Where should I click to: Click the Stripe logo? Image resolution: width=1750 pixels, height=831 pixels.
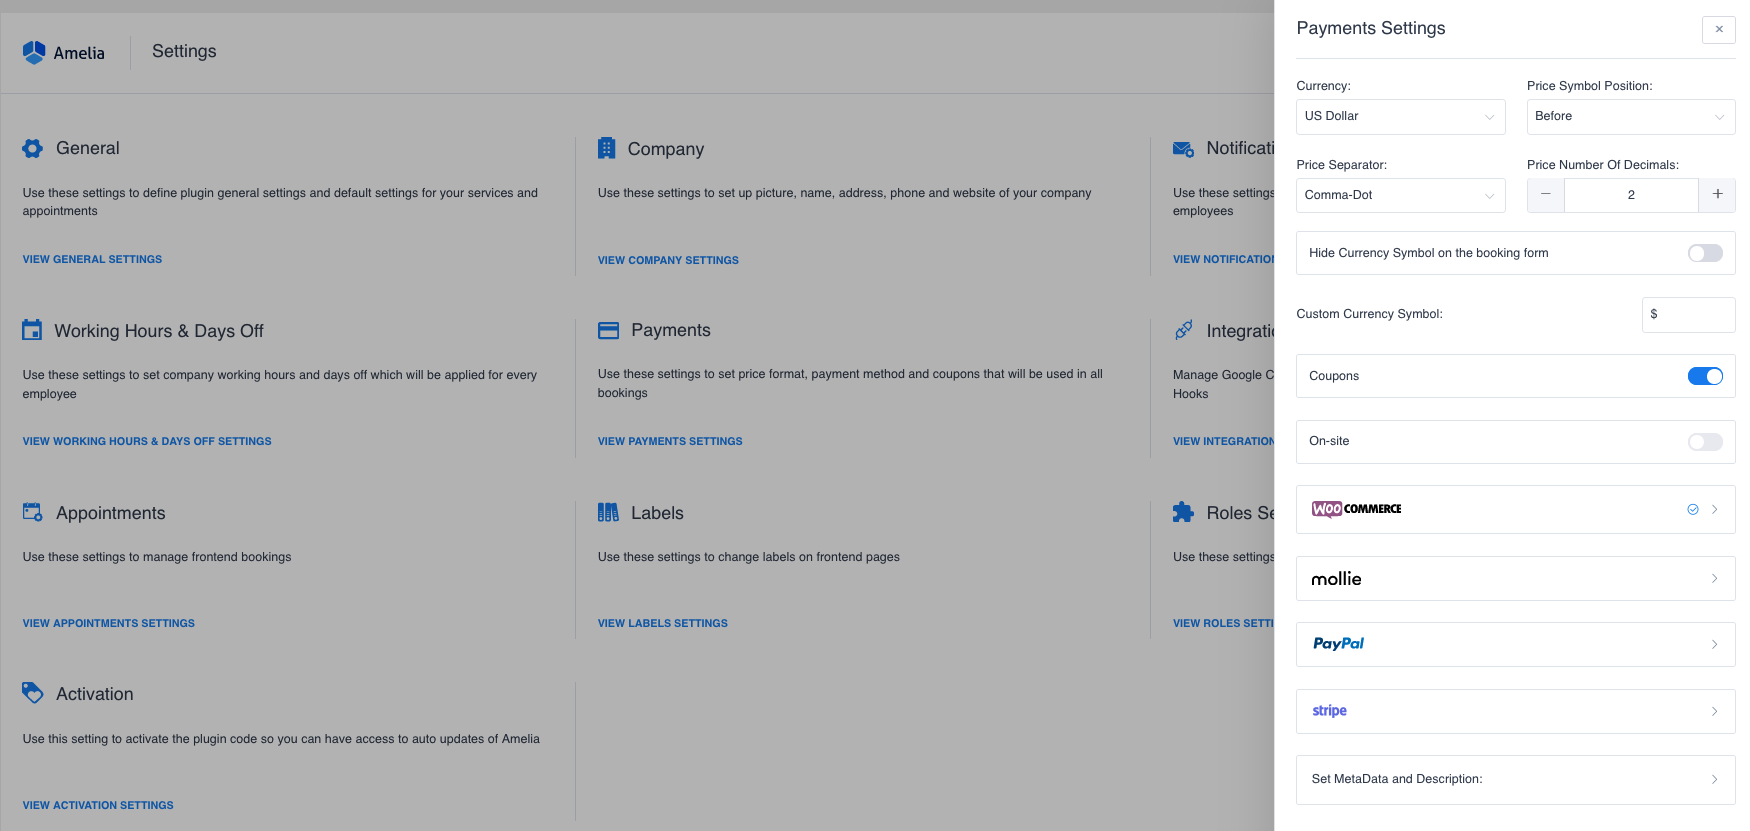point(1329,711)
